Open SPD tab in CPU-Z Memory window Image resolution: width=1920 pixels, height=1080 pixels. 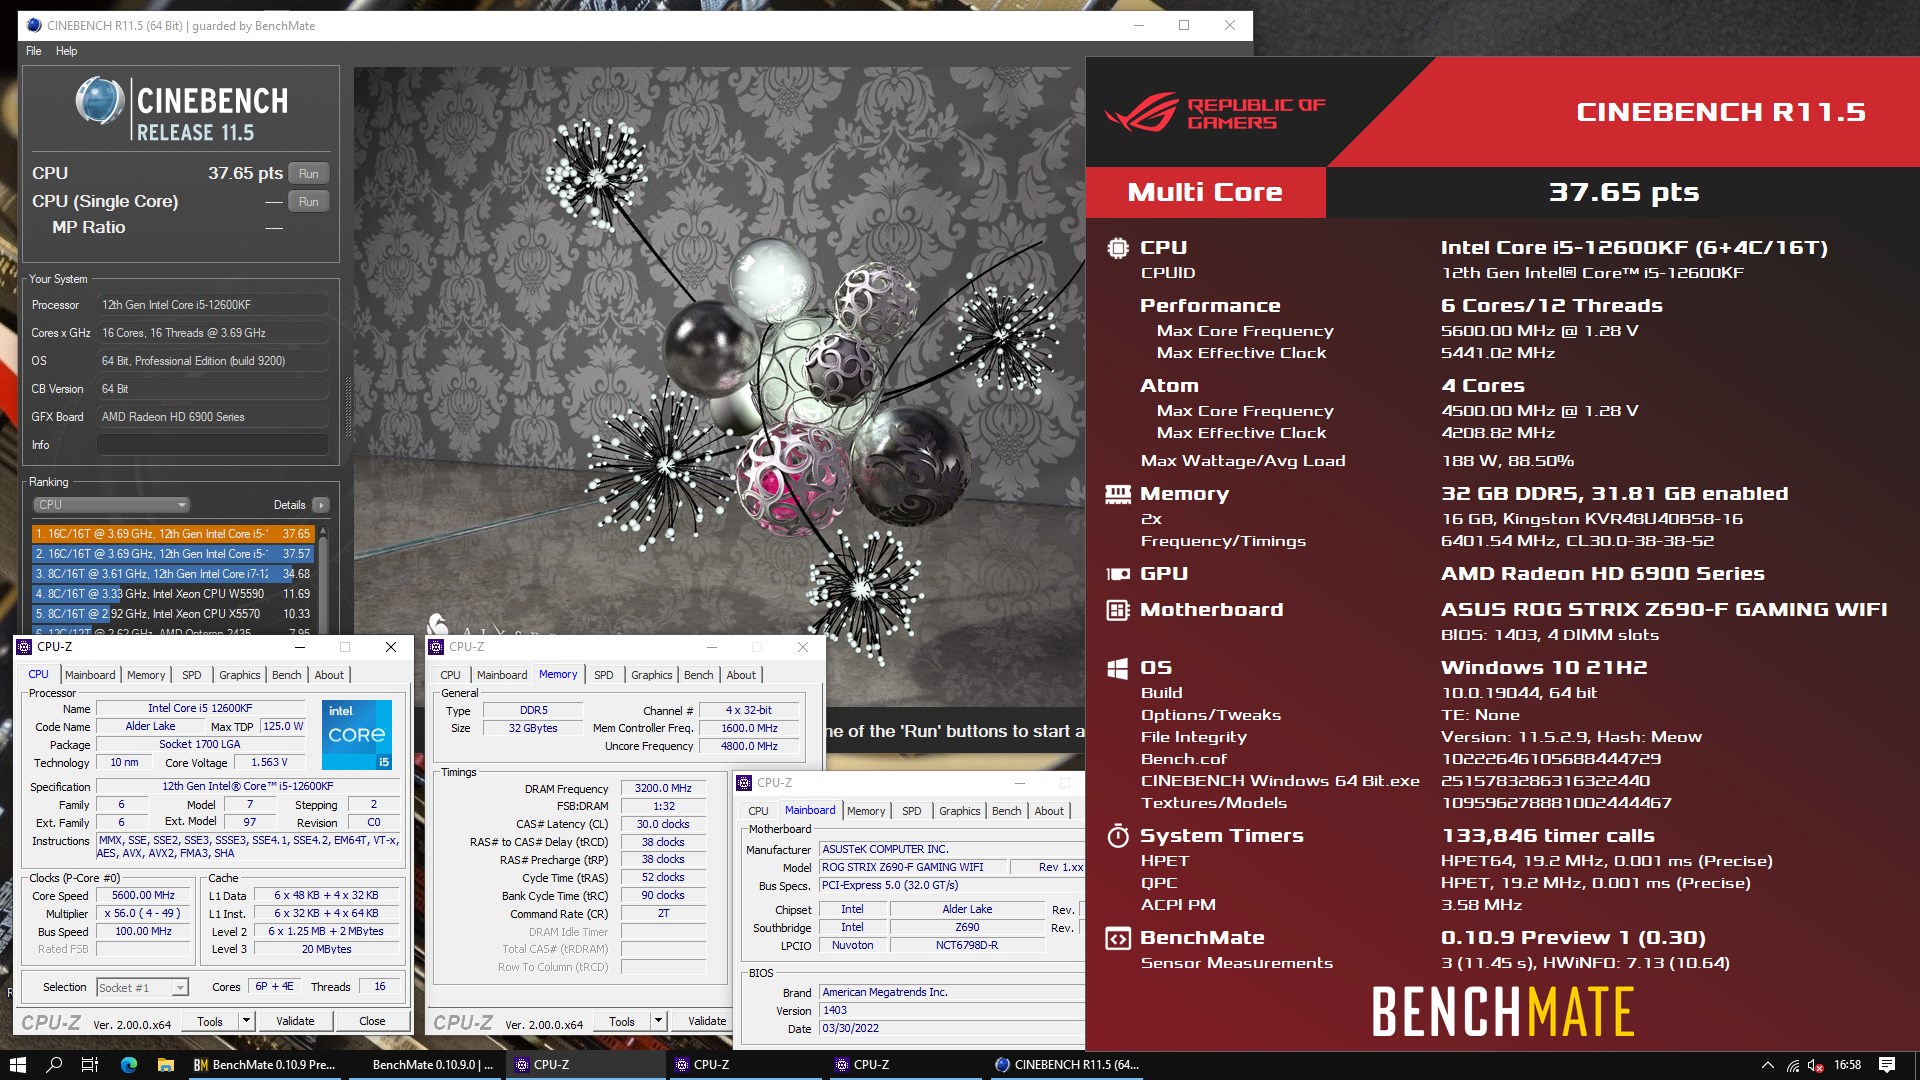(604, 675)
